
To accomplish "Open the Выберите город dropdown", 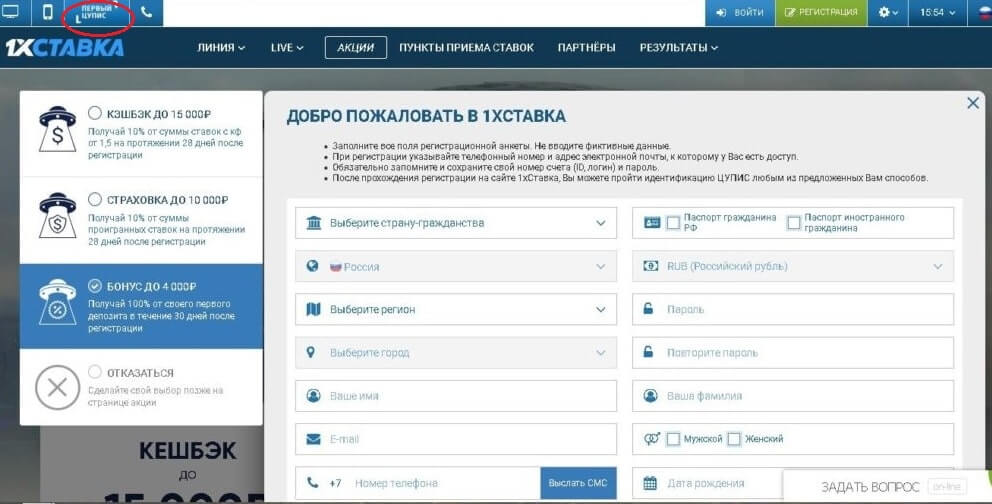I will pos(456,353).
